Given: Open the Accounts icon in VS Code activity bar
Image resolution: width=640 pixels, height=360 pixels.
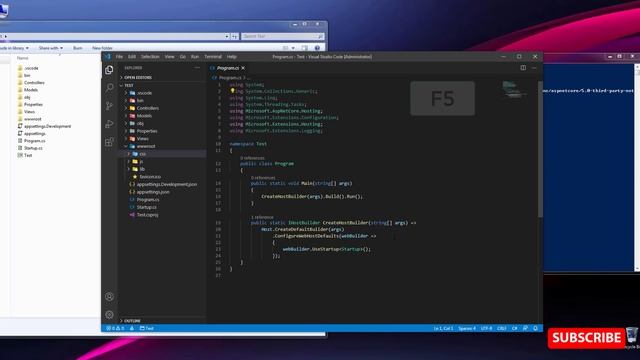Looking at the screenshot, I should (109, 296).
